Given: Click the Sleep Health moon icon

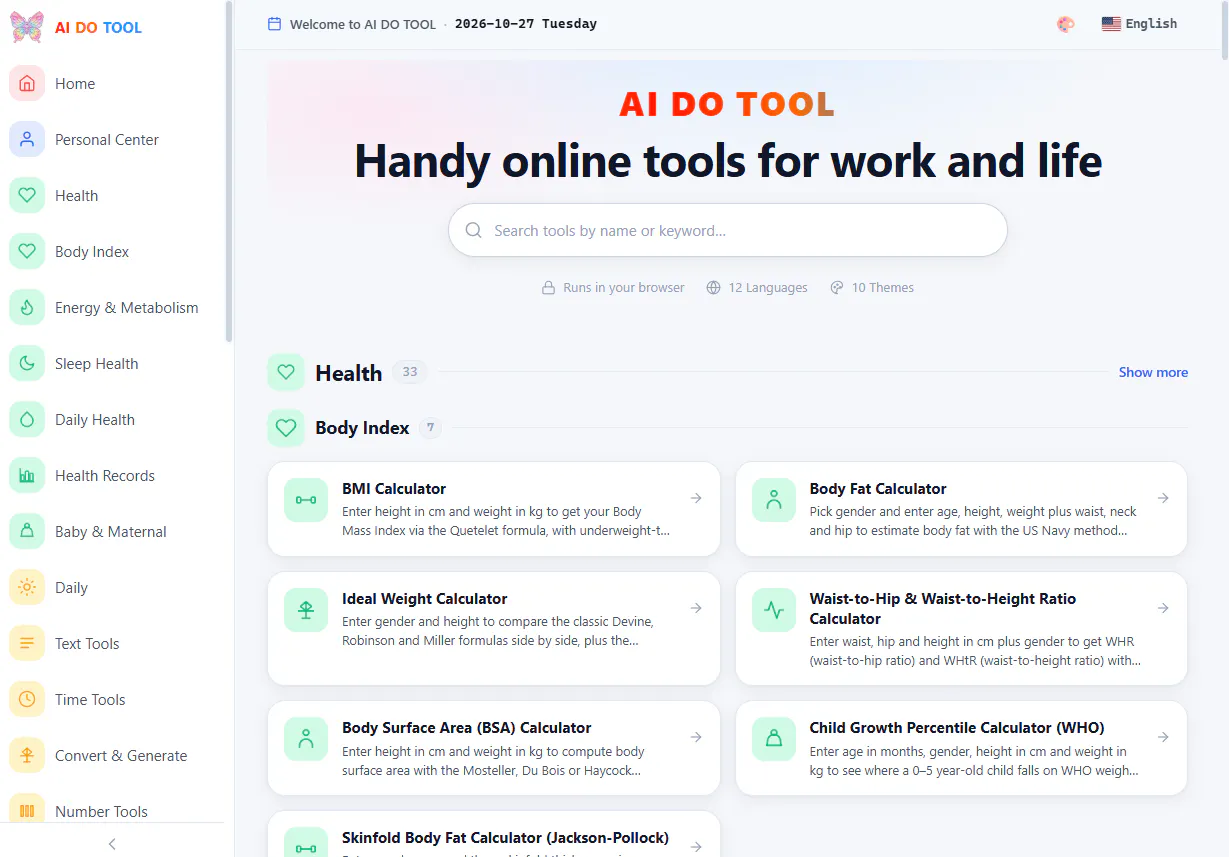Looking at the screenshot, I should tap(27, 364).
